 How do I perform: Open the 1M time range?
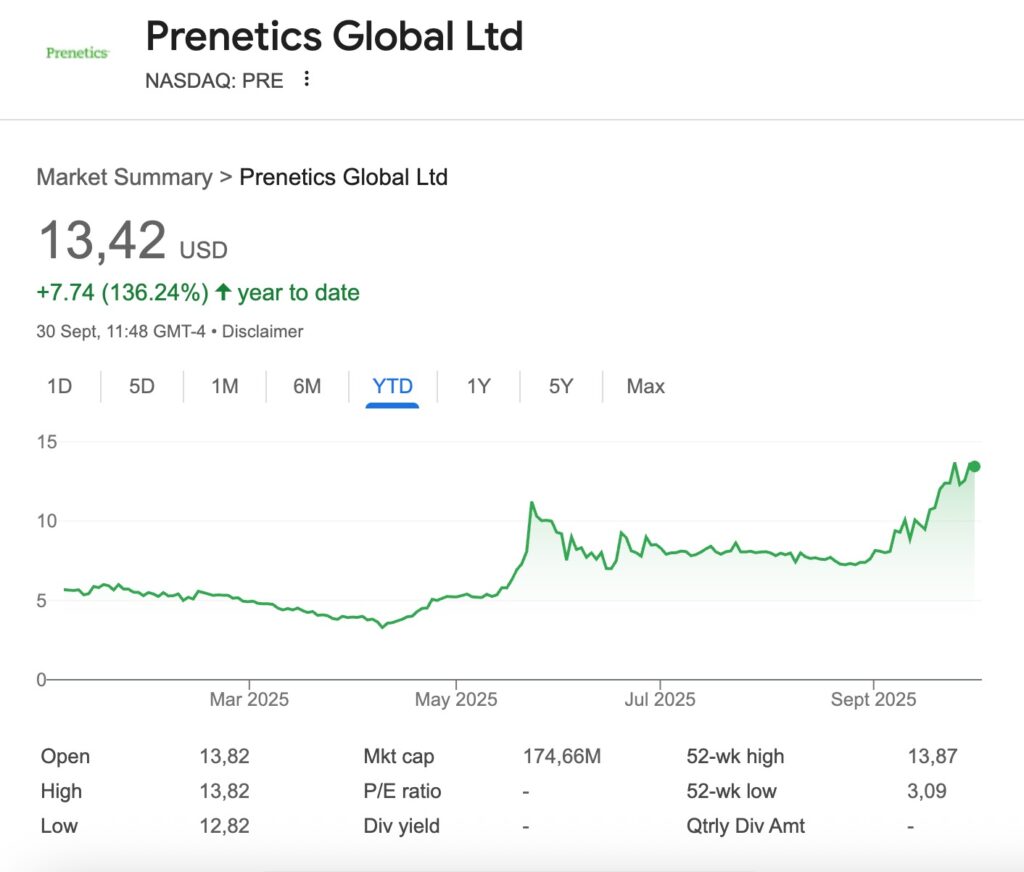[x=223, y=385]
